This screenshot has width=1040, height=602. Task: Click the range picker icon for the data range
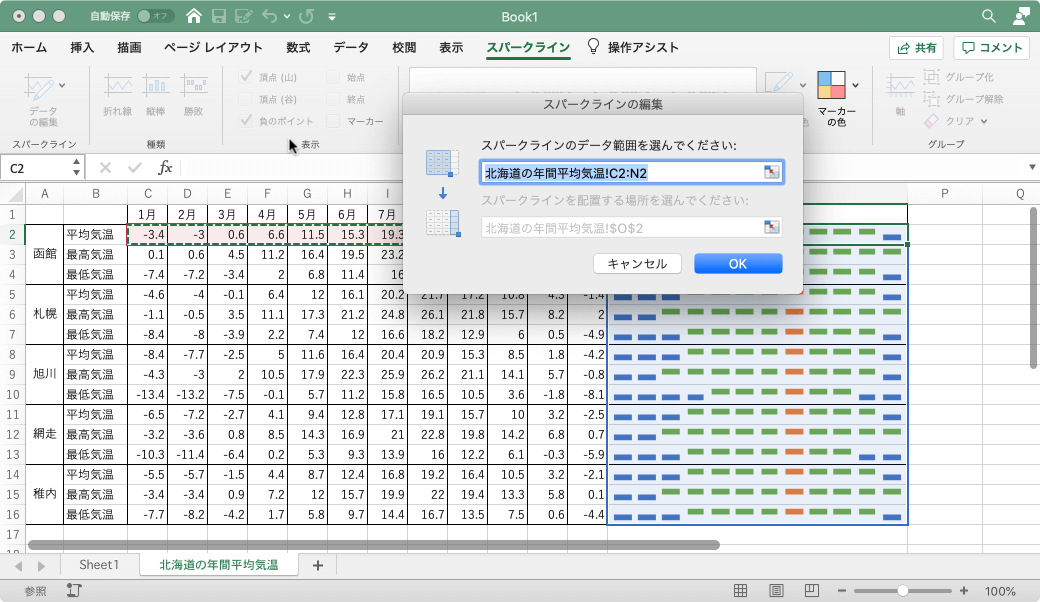click(x=771, y=172)
